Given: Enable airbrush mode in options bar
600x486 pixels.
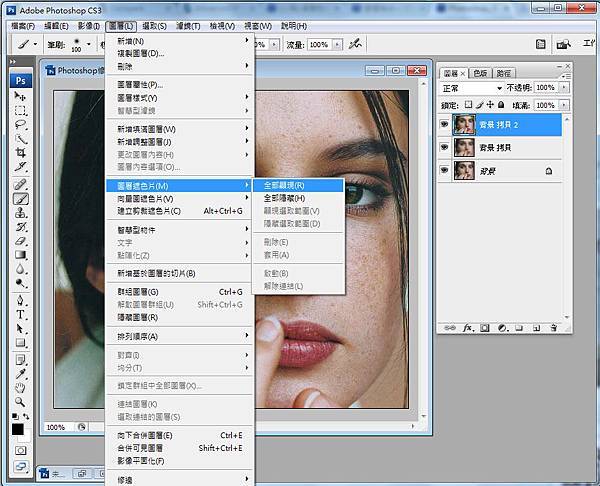Looking at the screenshot, I should pos(355,44).
